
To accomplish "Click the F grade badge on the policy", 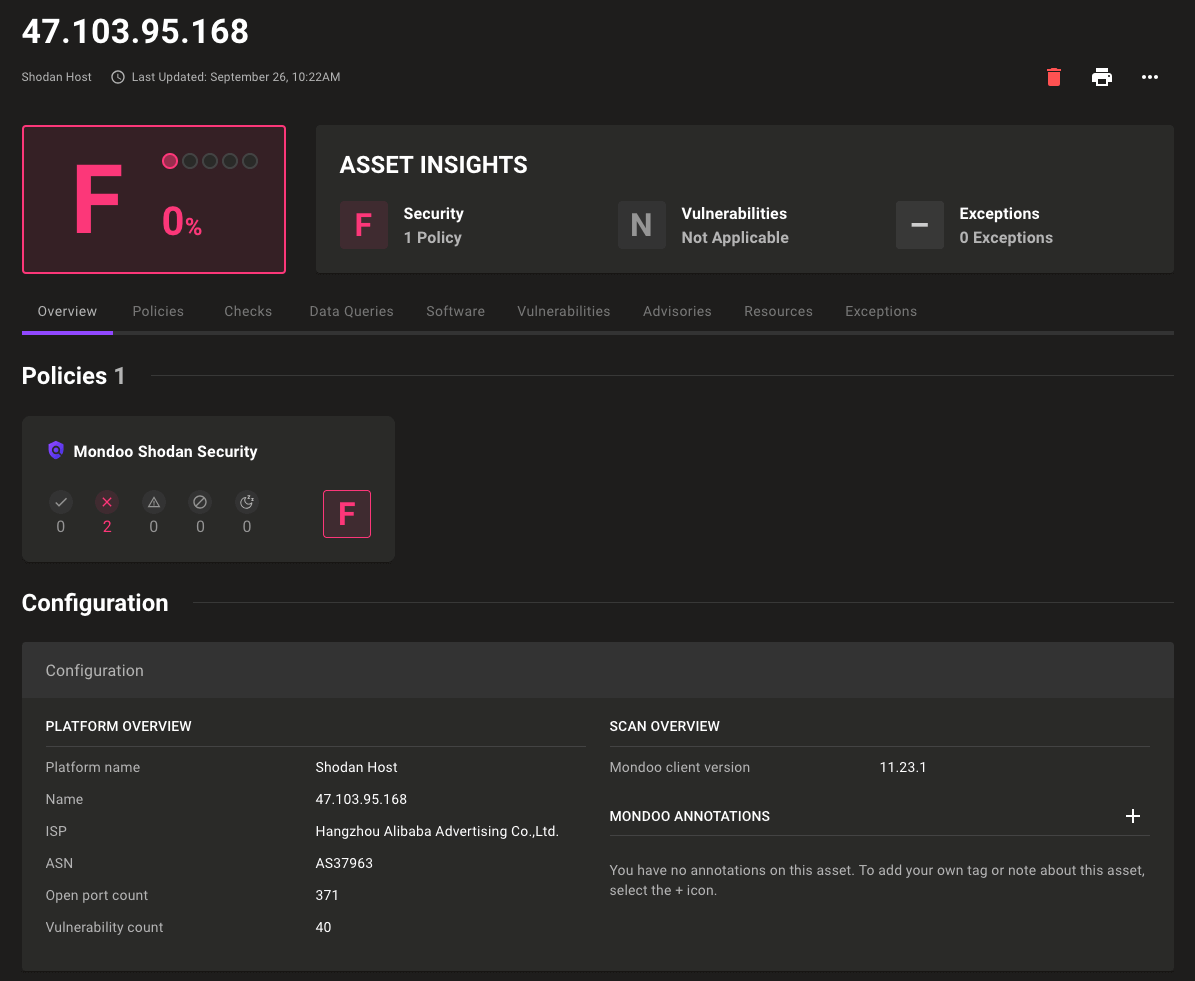I will pos(347,513).
